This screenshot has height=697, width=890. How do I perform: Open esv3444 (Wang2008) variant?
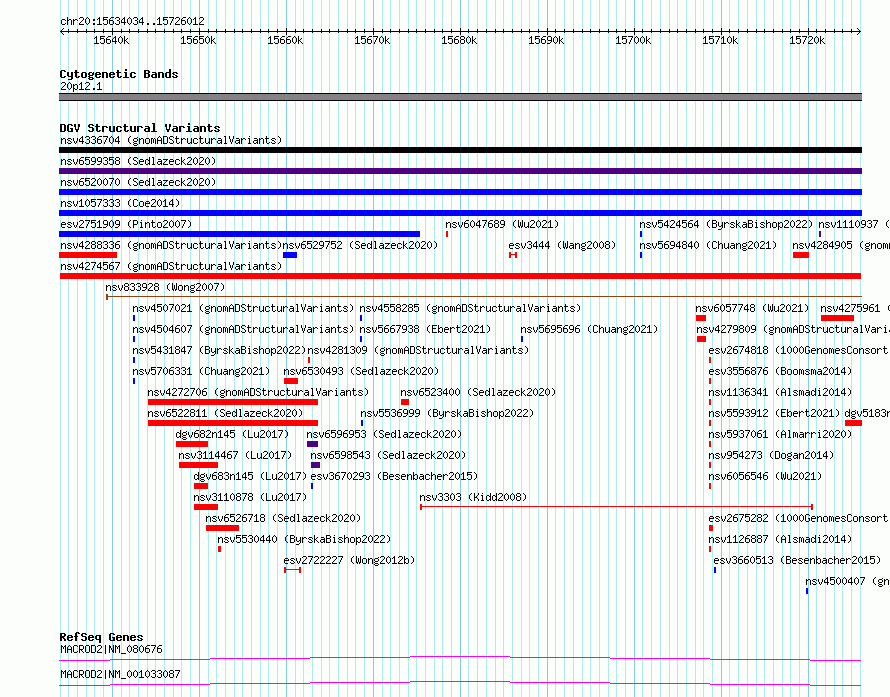(x=562, y=245)
